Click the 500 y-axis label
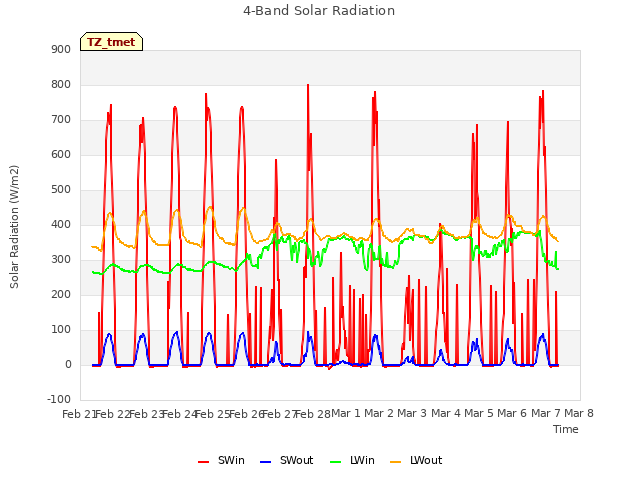This screenshot has height=480, width=640. [61, 190]
